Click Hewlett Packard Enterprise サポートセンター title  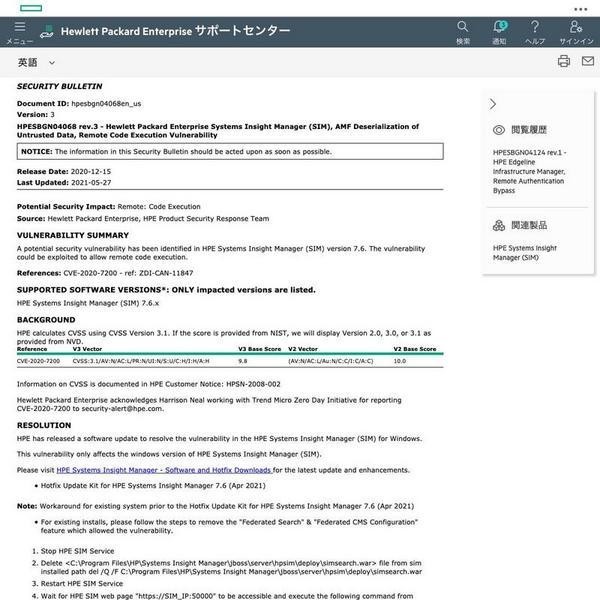[175, 31]
